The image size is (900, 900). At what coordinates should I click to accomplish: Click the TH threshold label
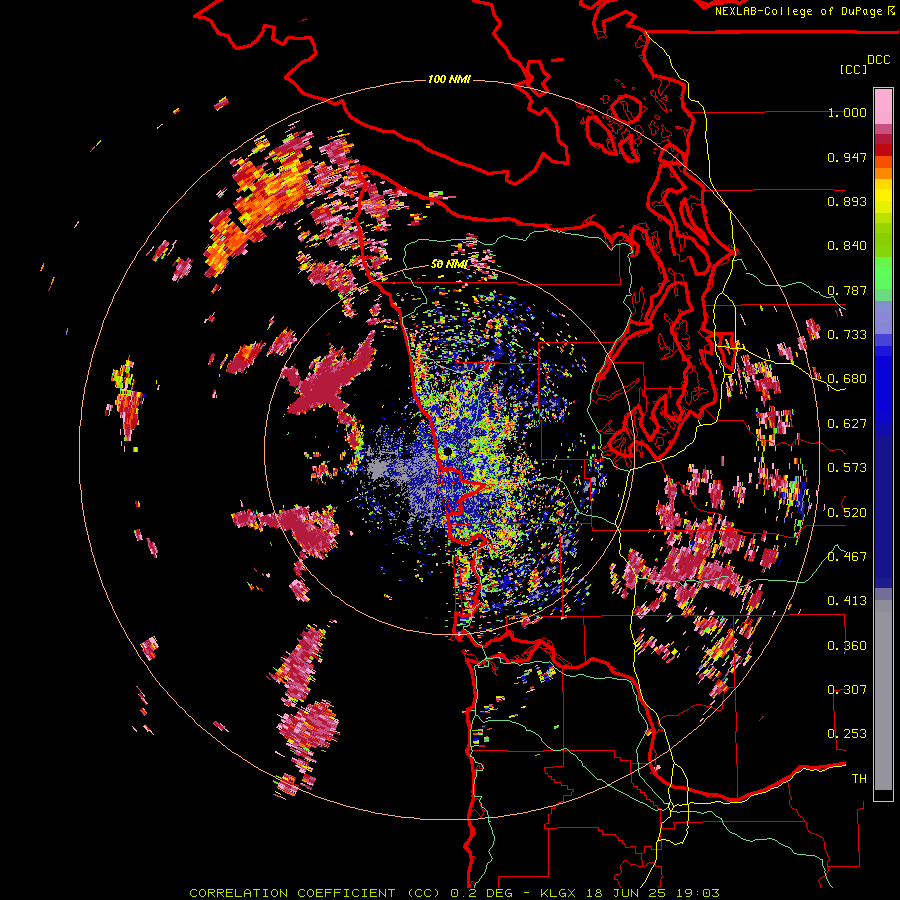[859, 779]
